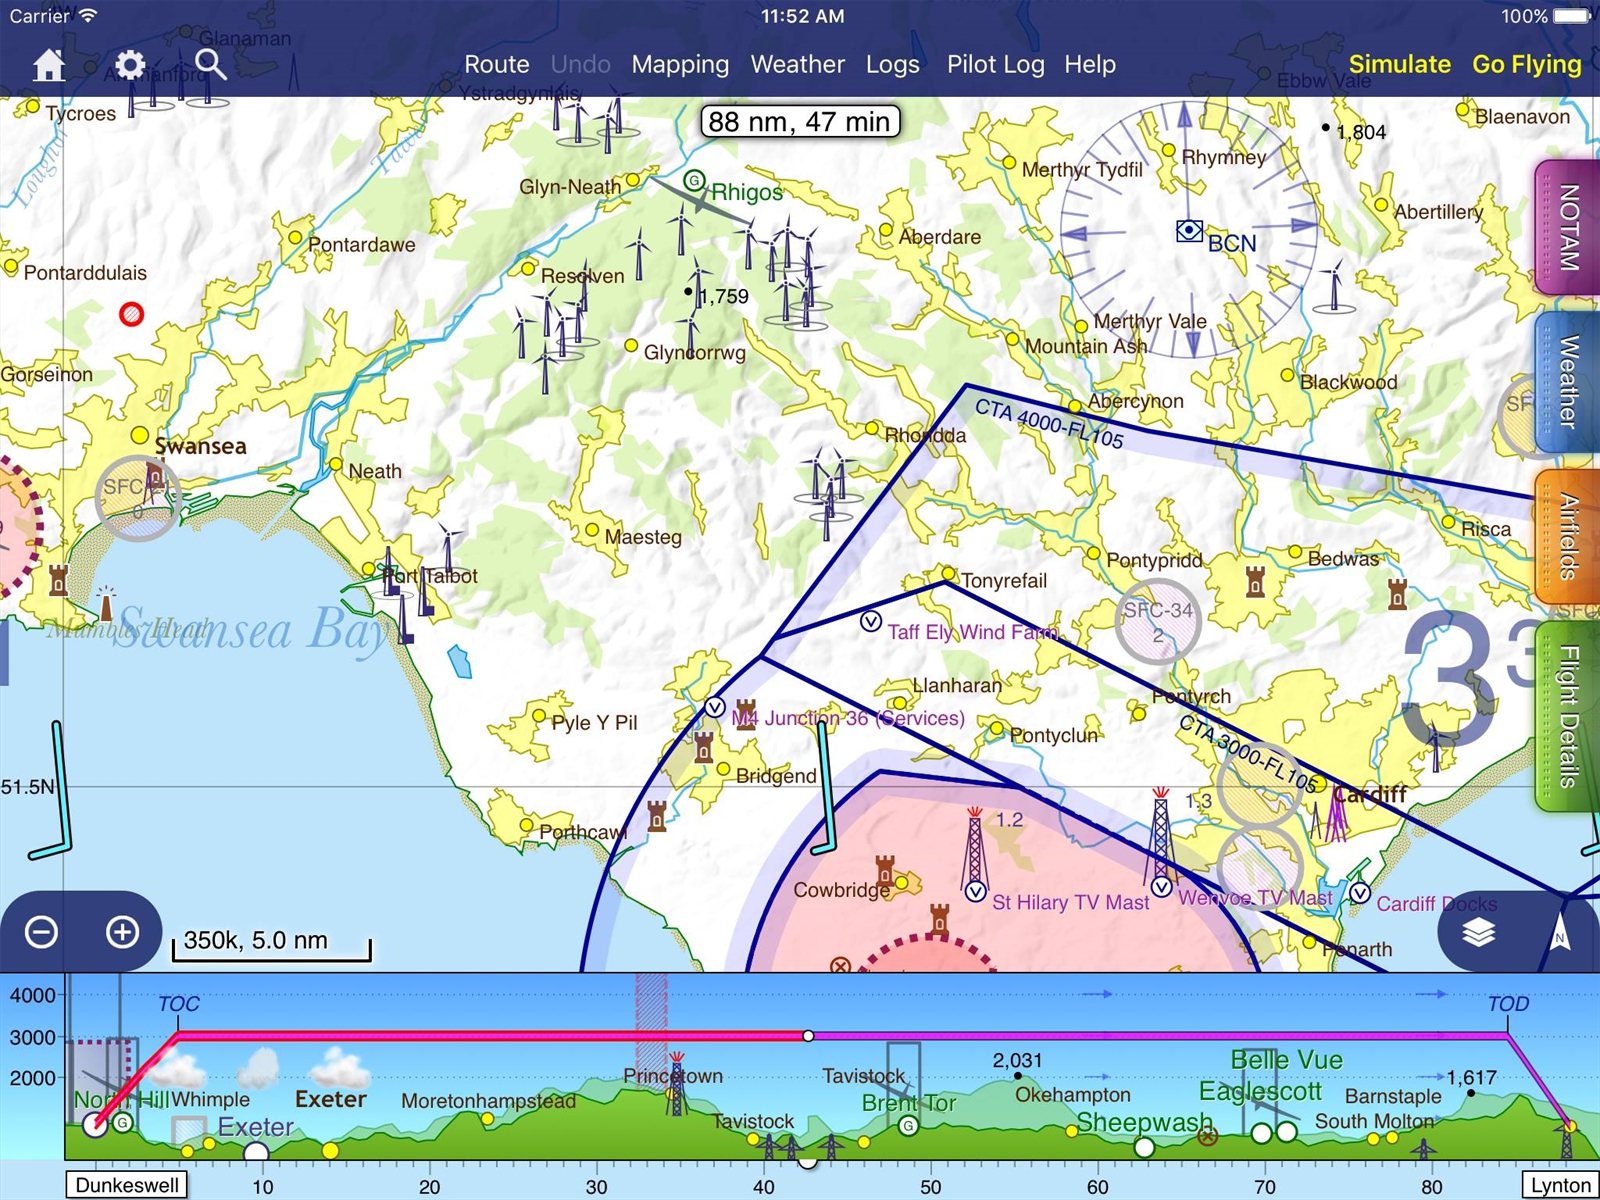The width and height of the screenshot is (1600, 1200).
Task: Tap the 1,759 spot height
Action: pyautogui.click(x=723, y=296)
